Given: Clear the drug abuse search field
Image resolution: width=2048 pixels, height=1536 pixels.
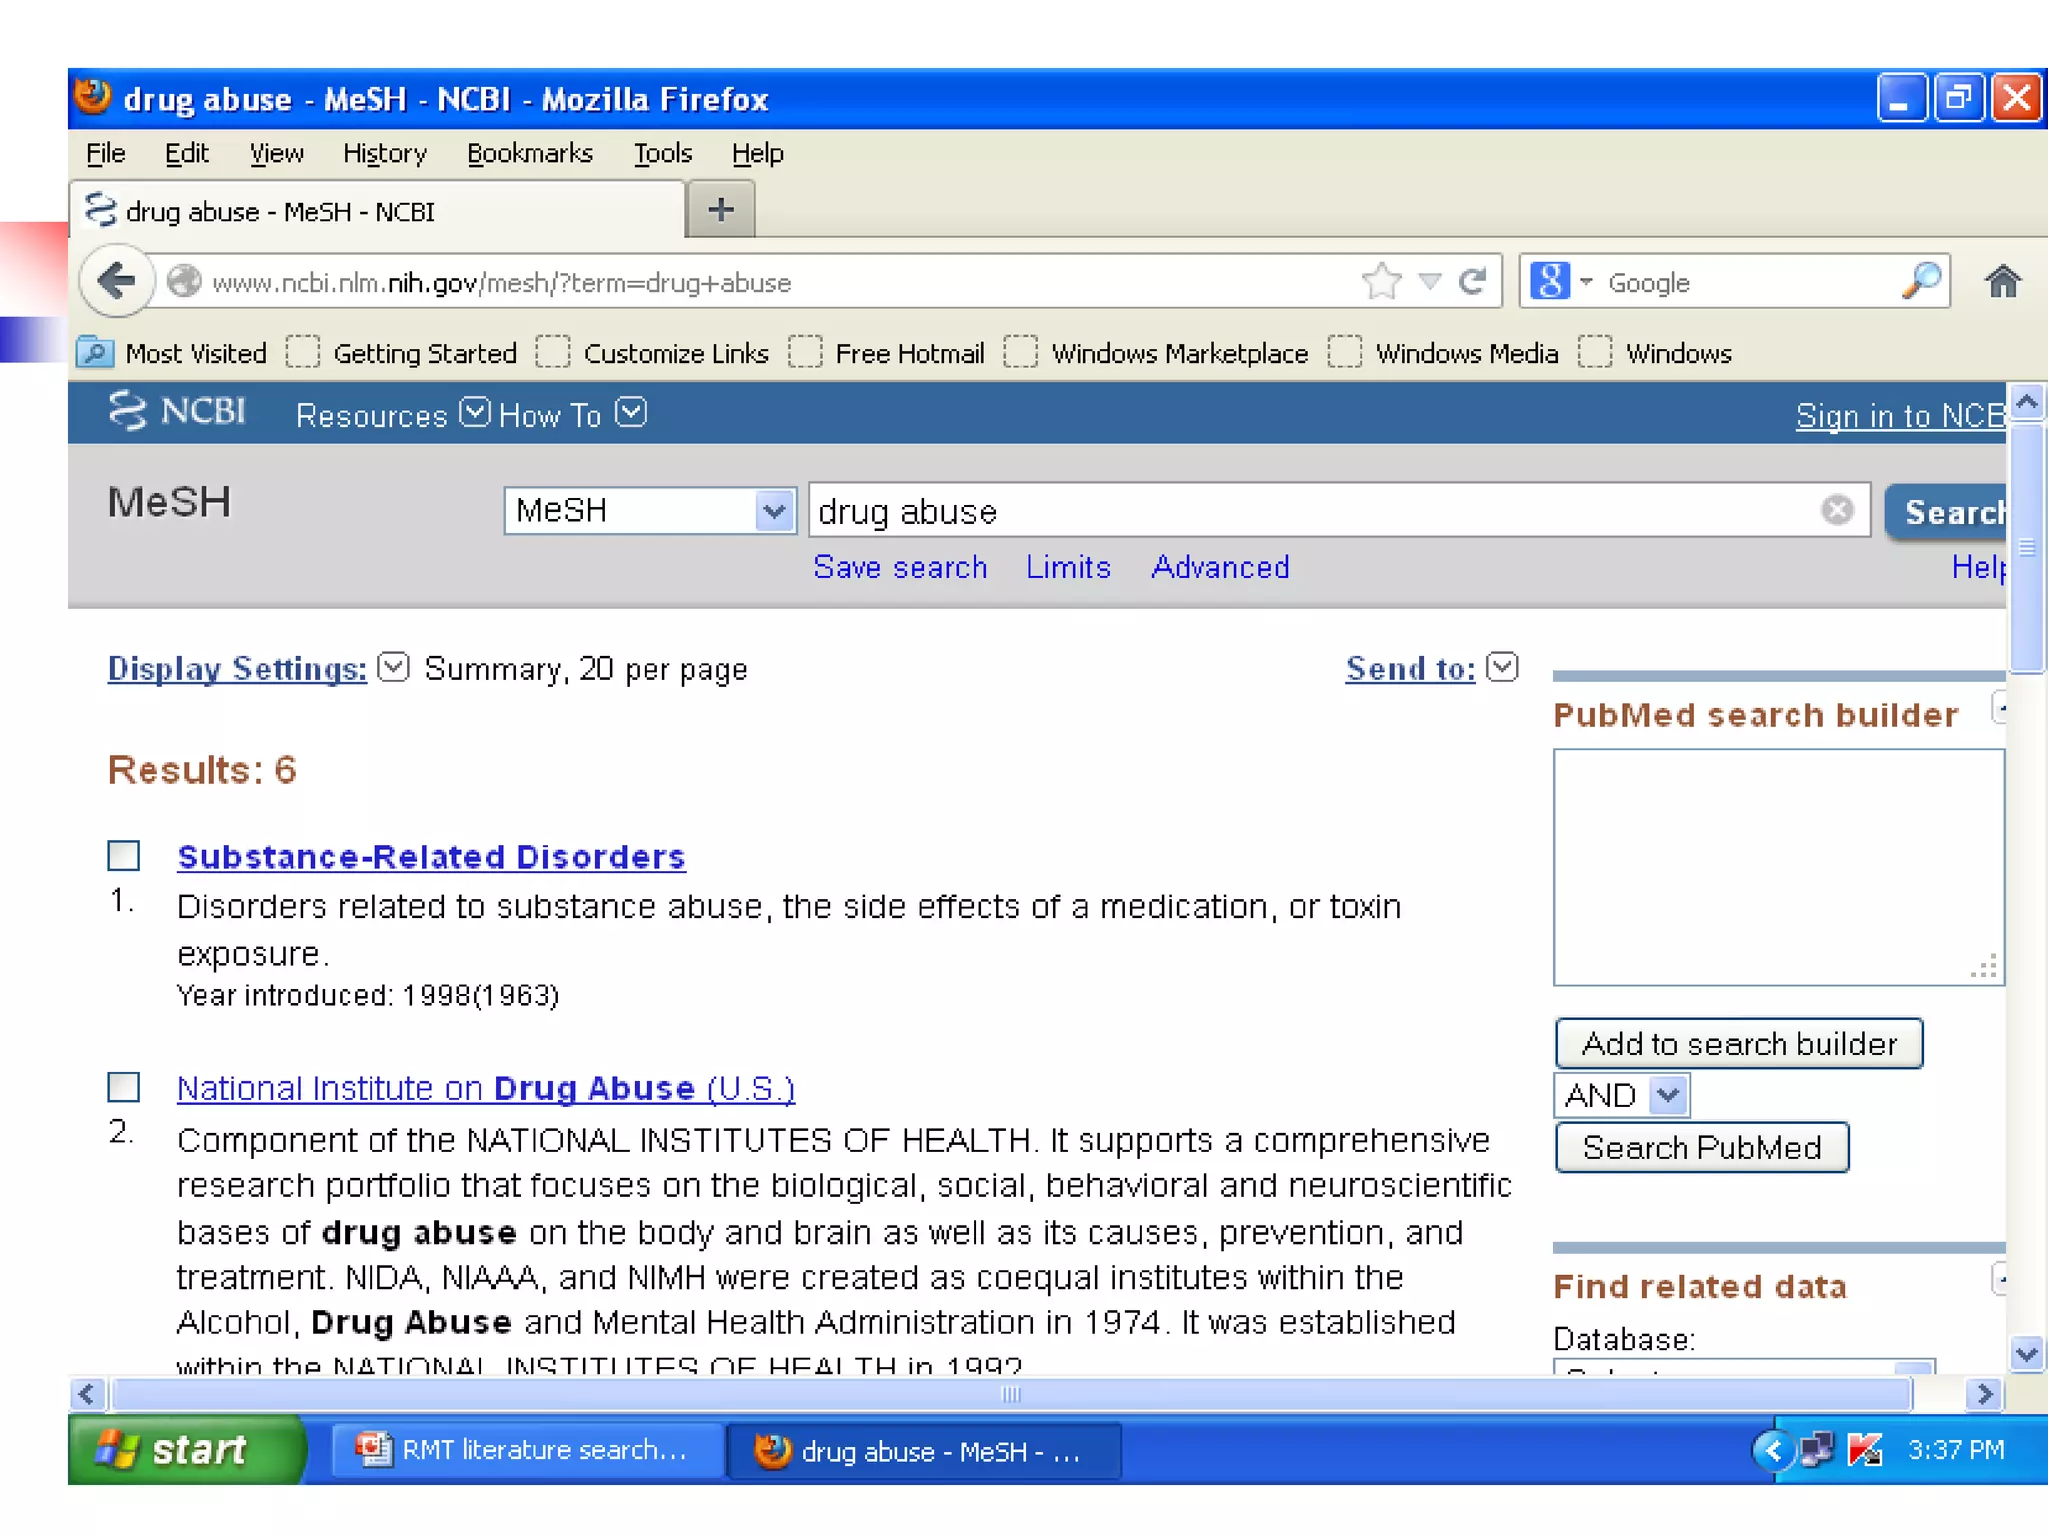Looking at the screenshot, I should point(1837,510).
